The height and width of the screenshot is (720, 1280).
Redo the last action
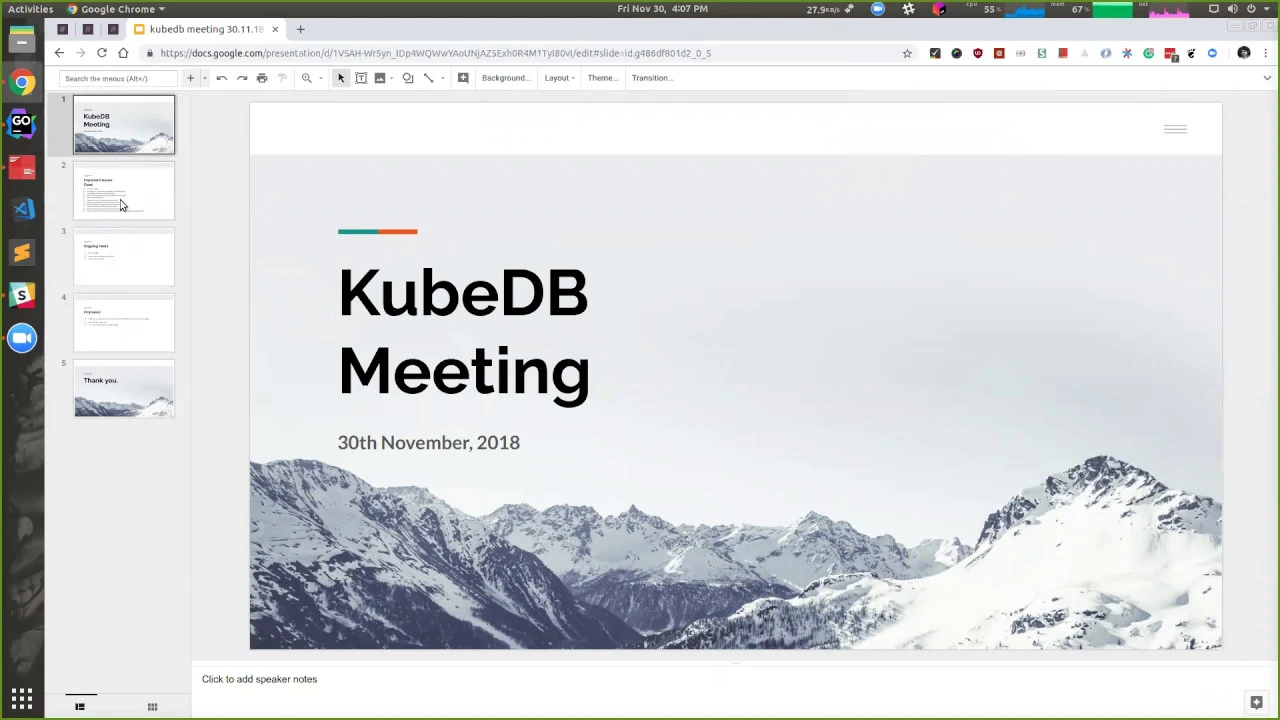click(242, 78)
